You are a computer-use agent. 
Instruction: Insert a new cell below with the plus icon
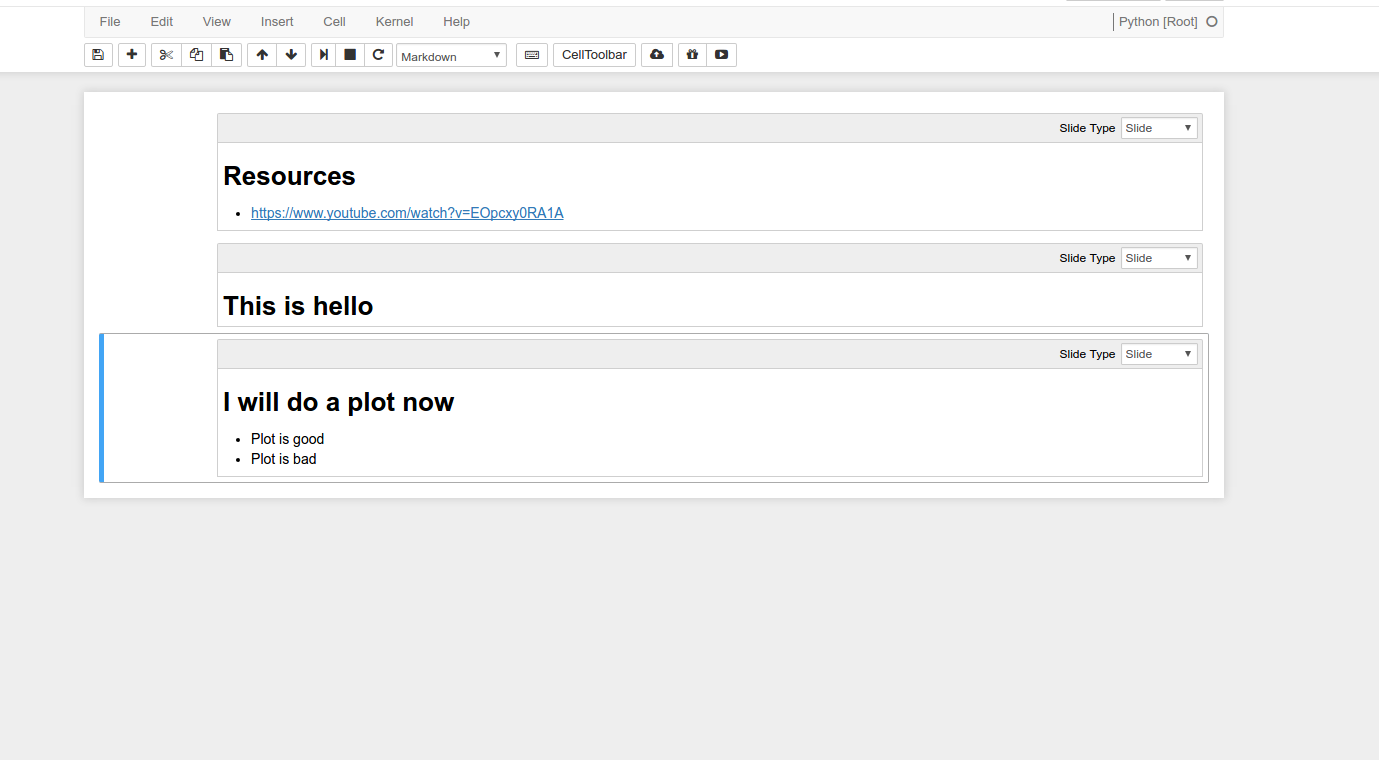tap(132, 55)
